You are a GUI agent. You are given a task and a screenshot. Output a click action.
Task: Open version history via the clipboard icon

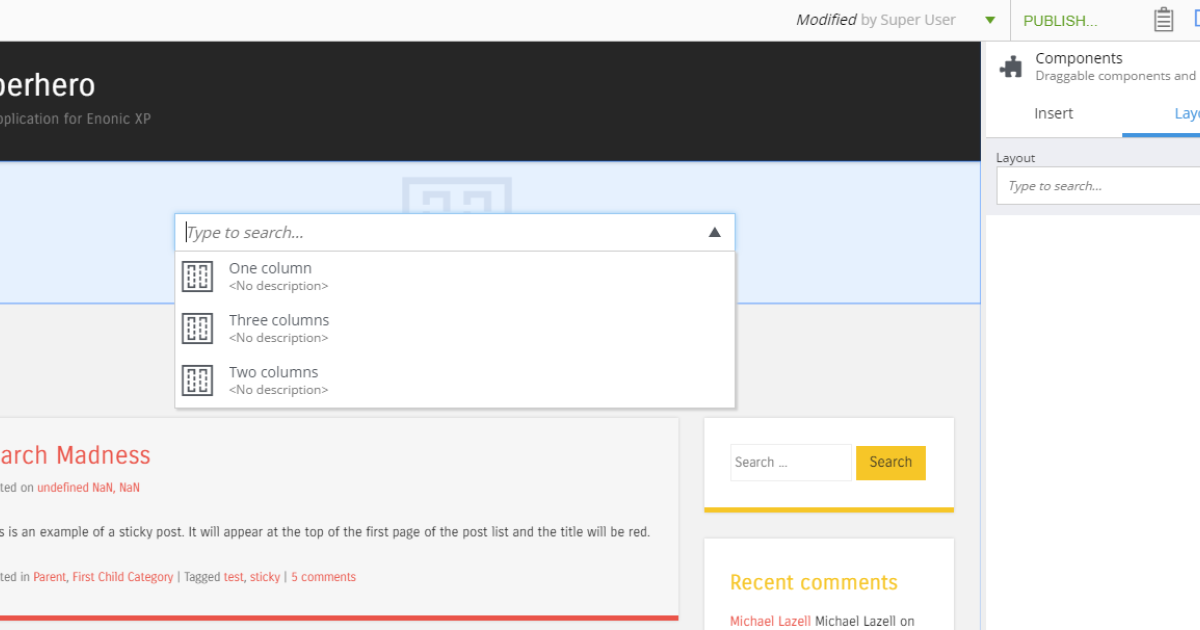coord(1163,19)
